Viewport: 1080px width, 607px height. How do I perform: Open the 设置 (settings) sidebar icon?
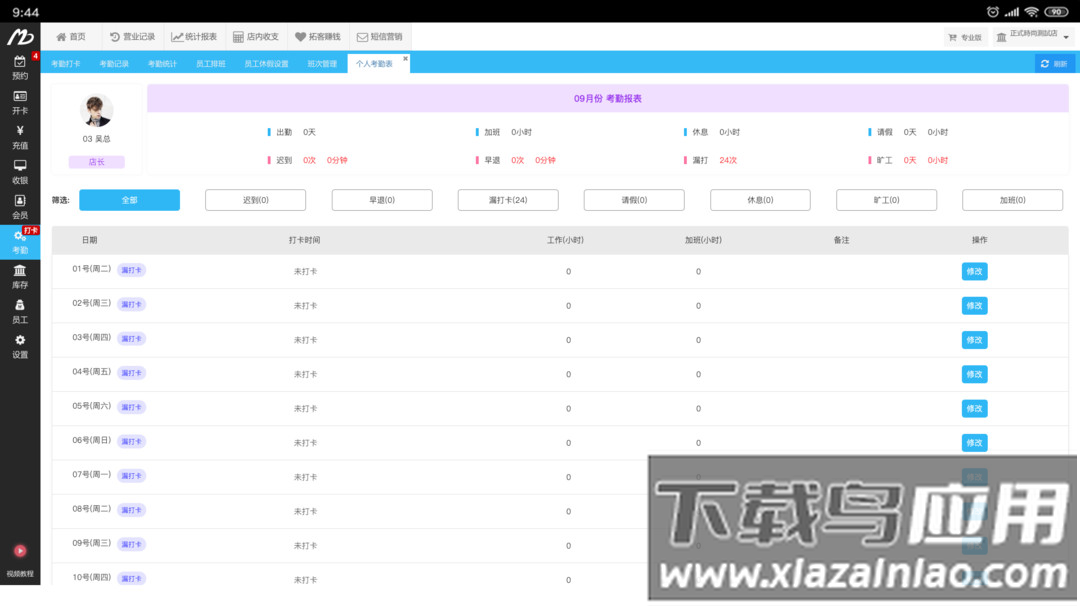coord(21,345)
